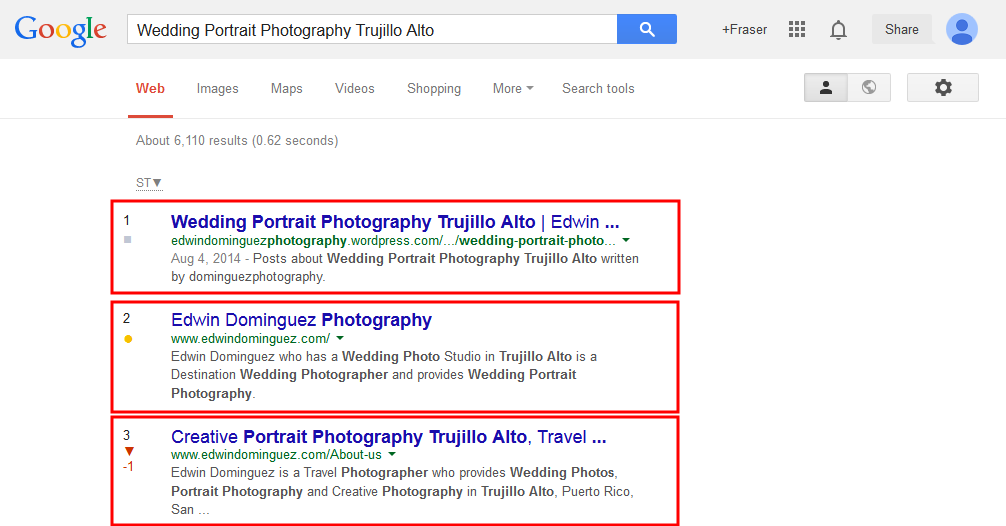Click the www.edwindominguez.com/ URL text
The image size is (1006, 526).
point(250,338)
